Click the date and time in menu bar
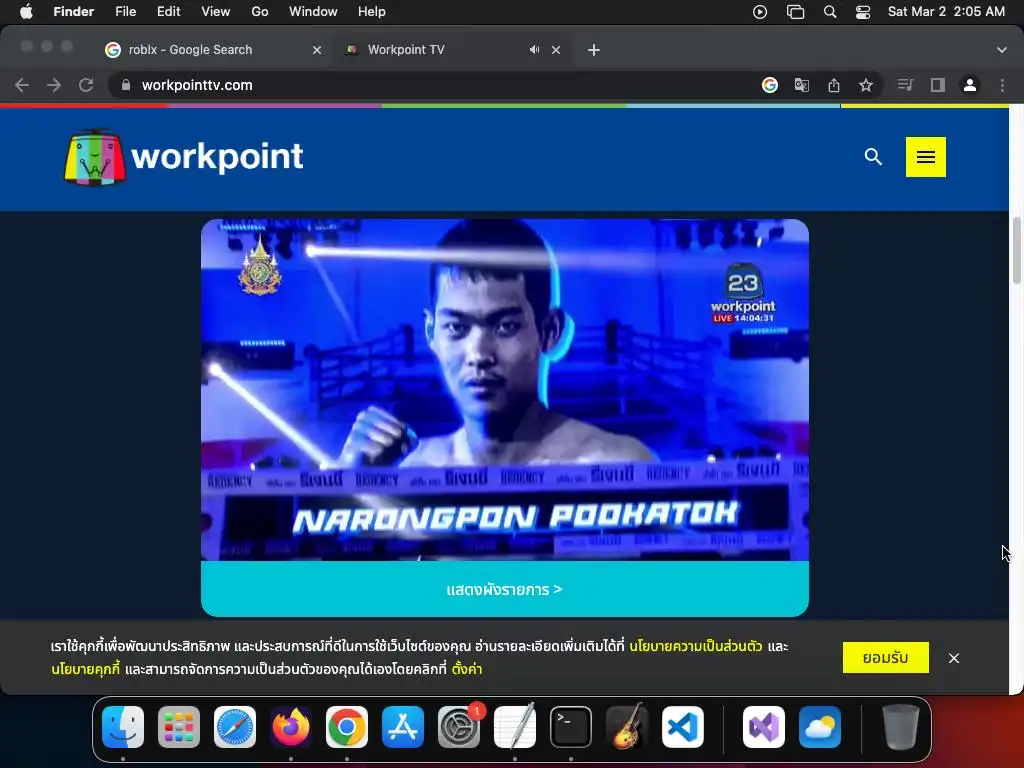Screen dimensions: 1024x768 coord(946,11)
